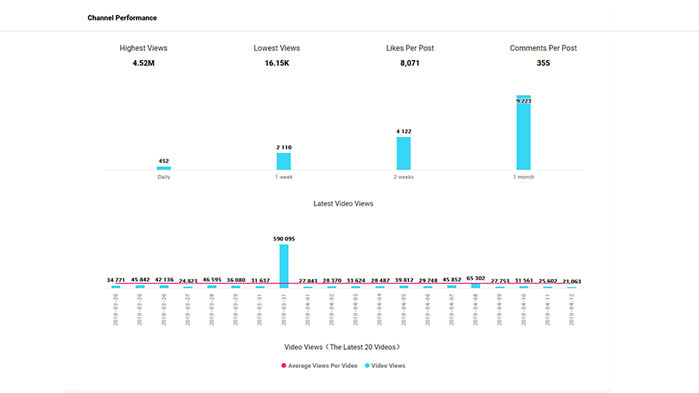Select the tall 590 095 views bar
Viewport: 699px width, 393px height.
tap(284, 266)
